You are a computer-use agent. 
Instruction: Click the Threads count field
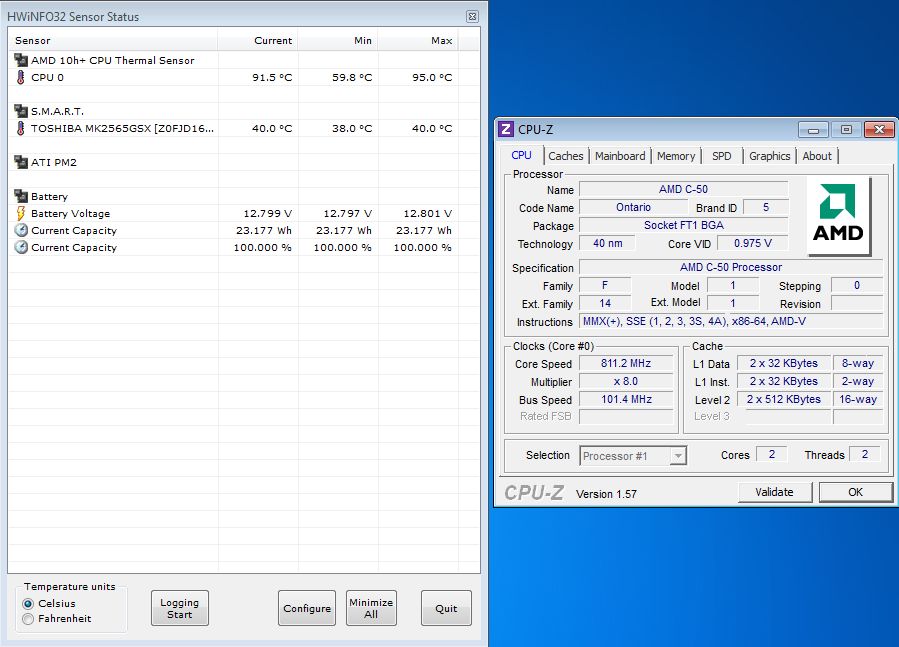865,454
